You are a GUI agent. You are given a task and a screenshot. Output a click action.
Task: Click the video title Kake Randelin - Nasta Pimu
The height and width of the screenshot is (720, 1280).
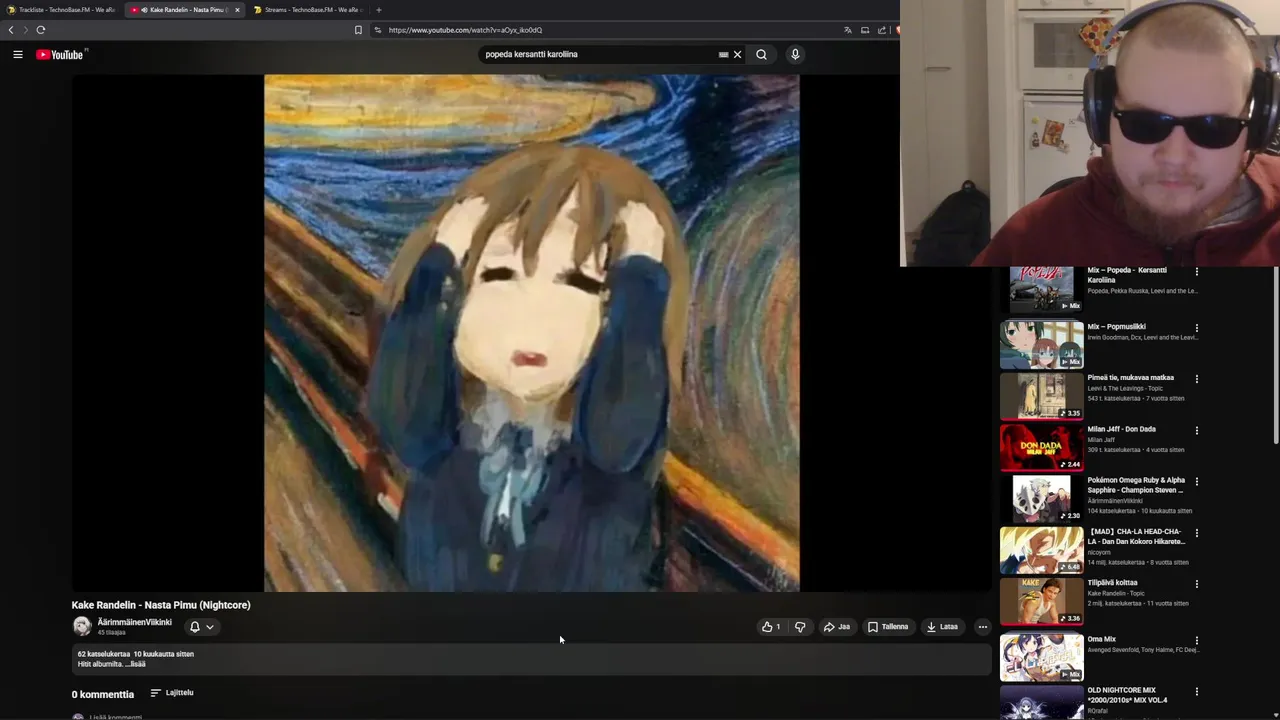[x=161, y=605]
